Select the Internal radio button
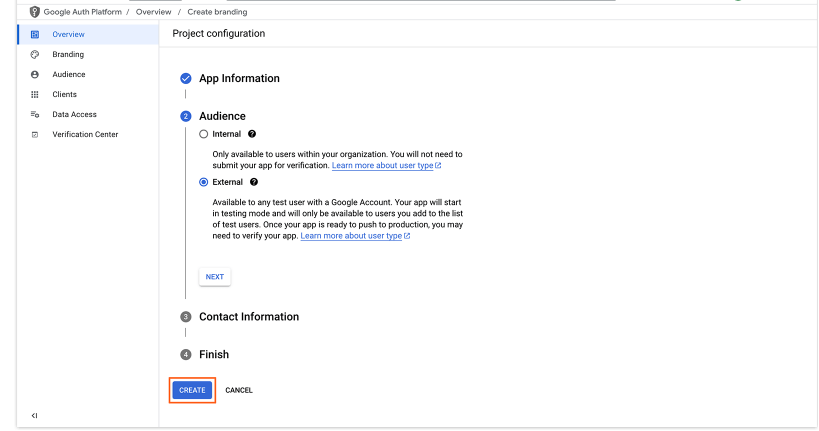Image resolution: width=819 pixels, height=431 pixels. tap(204, 134)
